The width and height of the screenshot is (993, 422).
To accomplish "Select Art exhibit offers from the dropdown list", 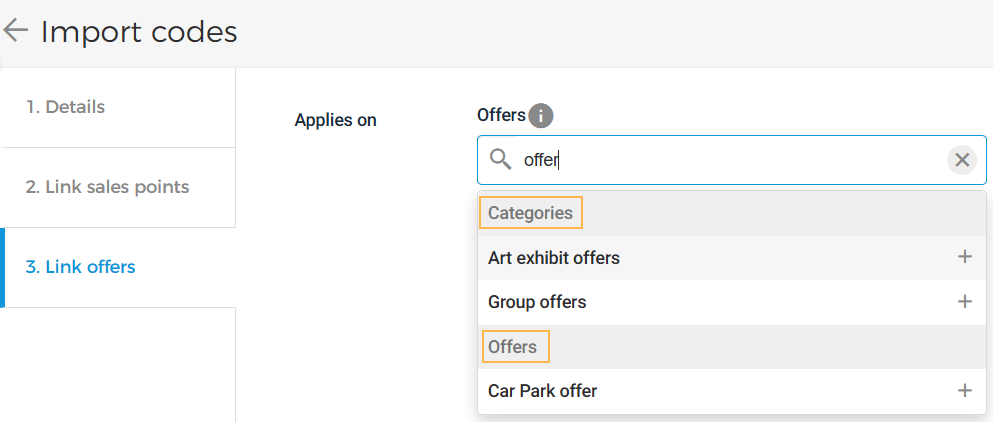I will click(x=554, y=258).
